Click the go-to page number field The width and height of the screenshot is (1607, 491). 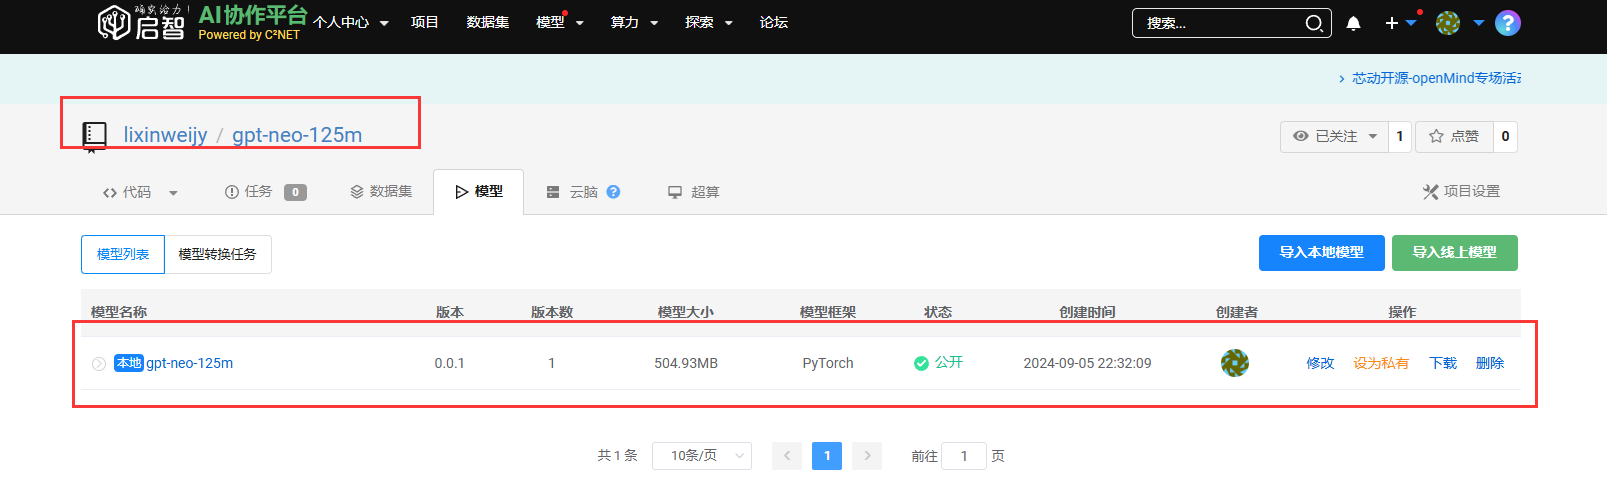963,456
